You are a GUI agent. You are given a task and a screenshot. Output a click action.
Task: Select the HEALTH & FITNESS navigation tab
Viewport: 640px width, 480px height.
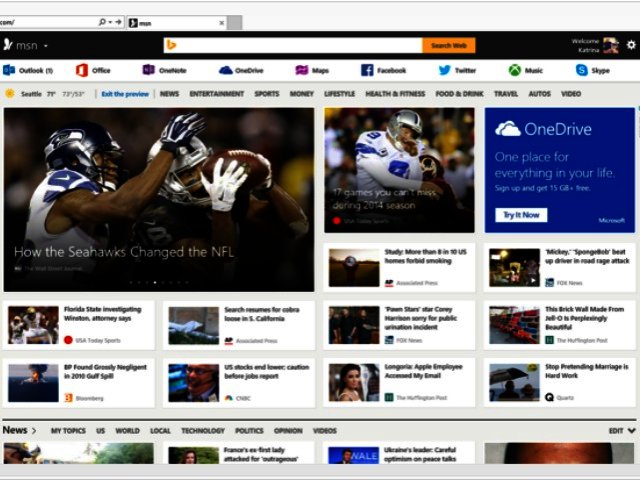(x=395, y=94)
